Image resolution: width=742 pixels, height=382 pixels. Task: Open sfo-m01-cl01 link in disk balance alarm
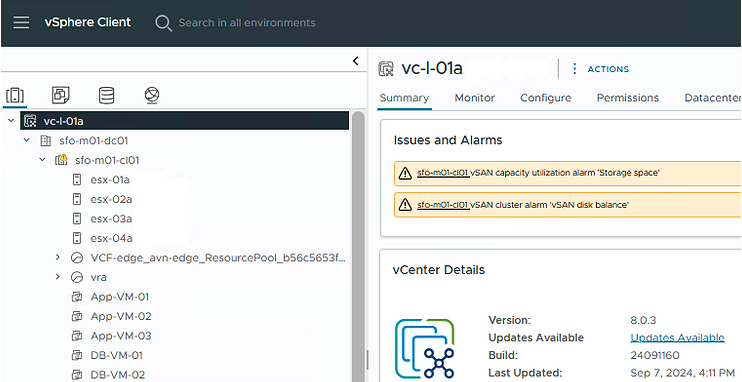click(443, 205)
